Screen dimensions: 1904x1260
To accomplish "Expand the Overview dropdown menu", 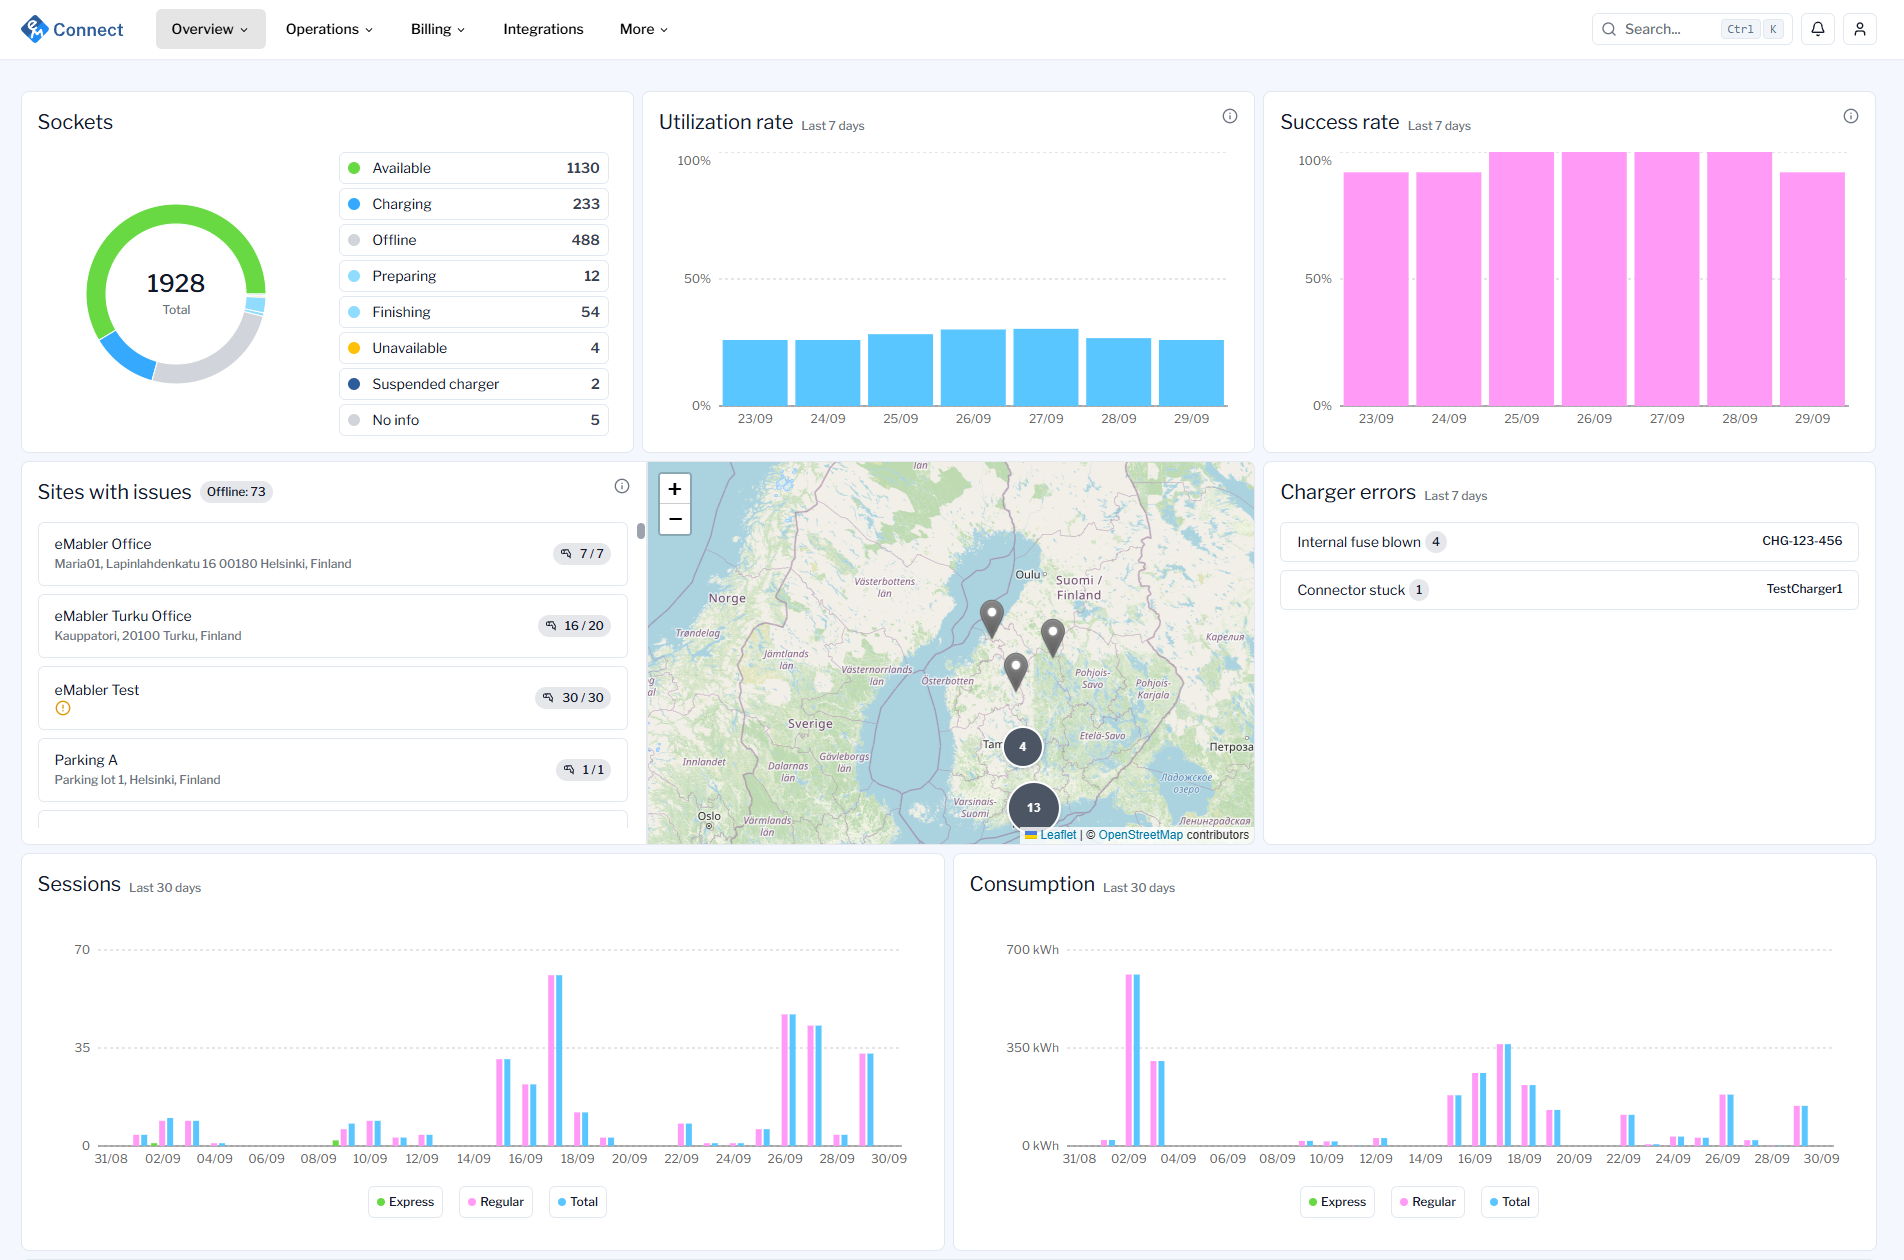I will [210, 29].
